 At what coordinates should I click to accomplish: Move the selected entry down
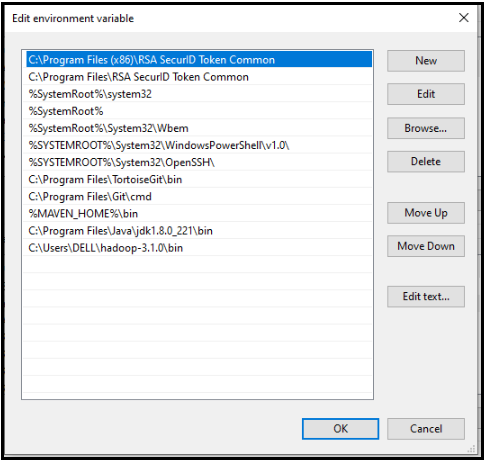pos(426,246)
